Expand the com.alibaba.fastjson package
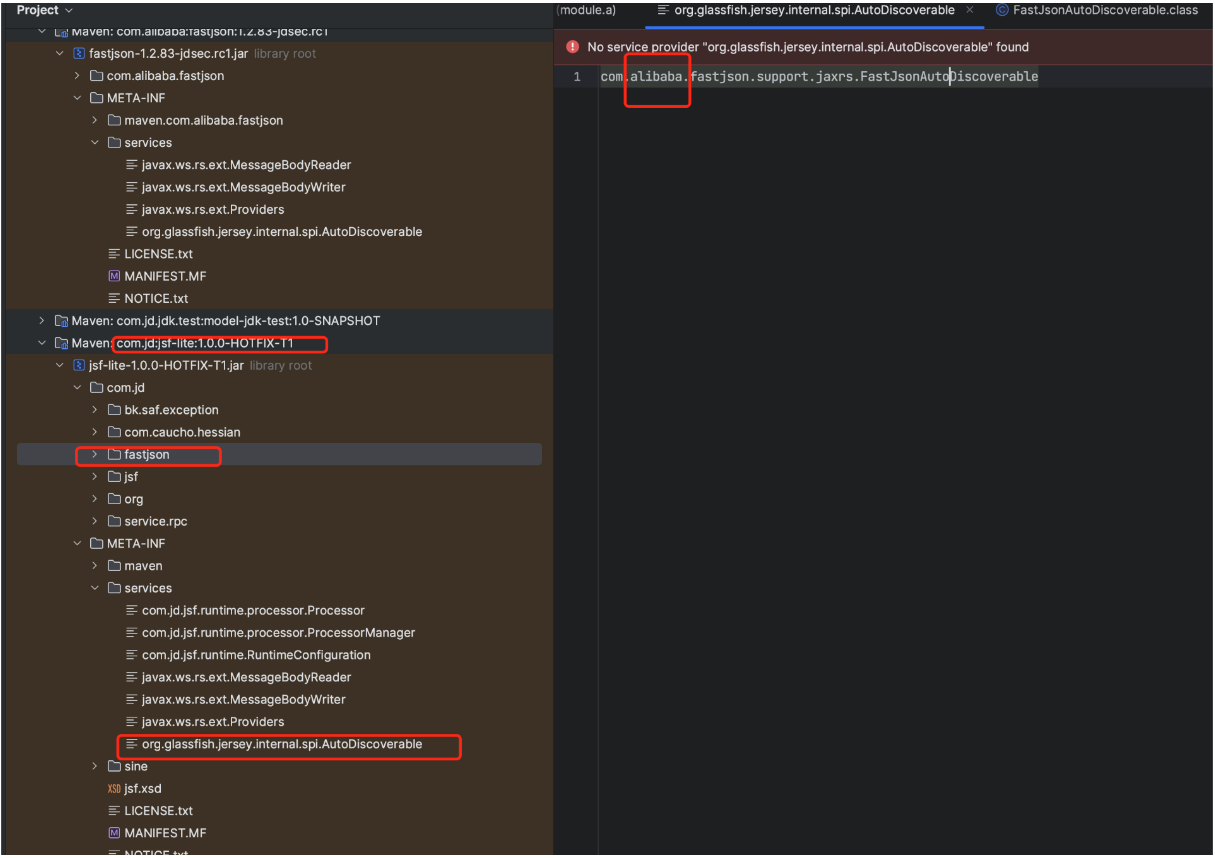 [x=78, y=76]
